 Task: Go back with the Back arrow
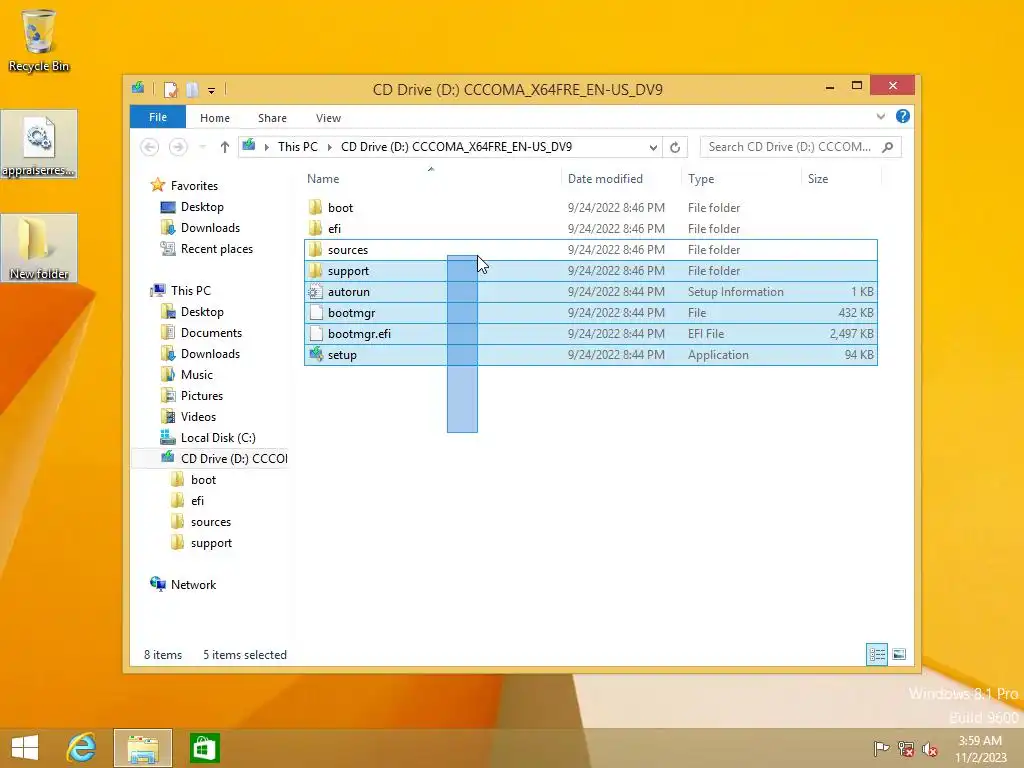point(150,147)
